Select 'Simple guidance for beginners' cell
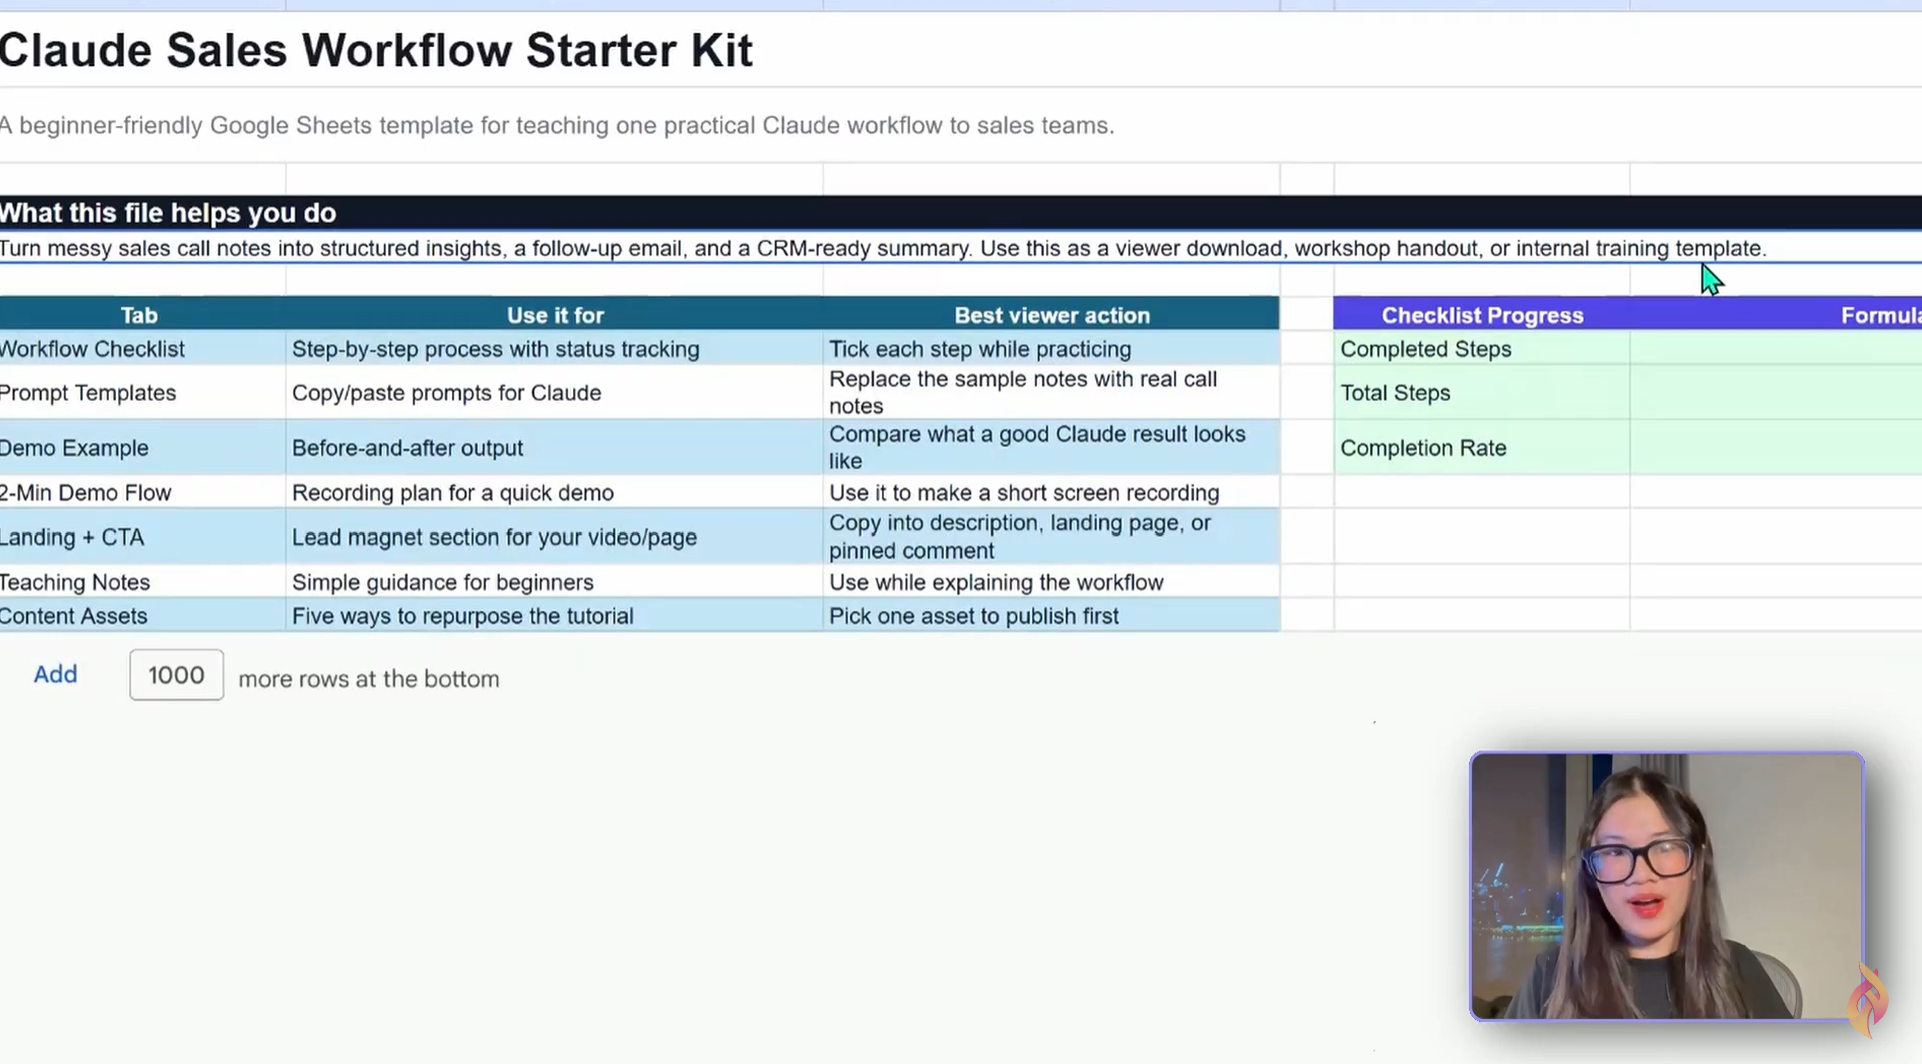The width and height of the screenshot is (1922, 1064). click(555, 582)
